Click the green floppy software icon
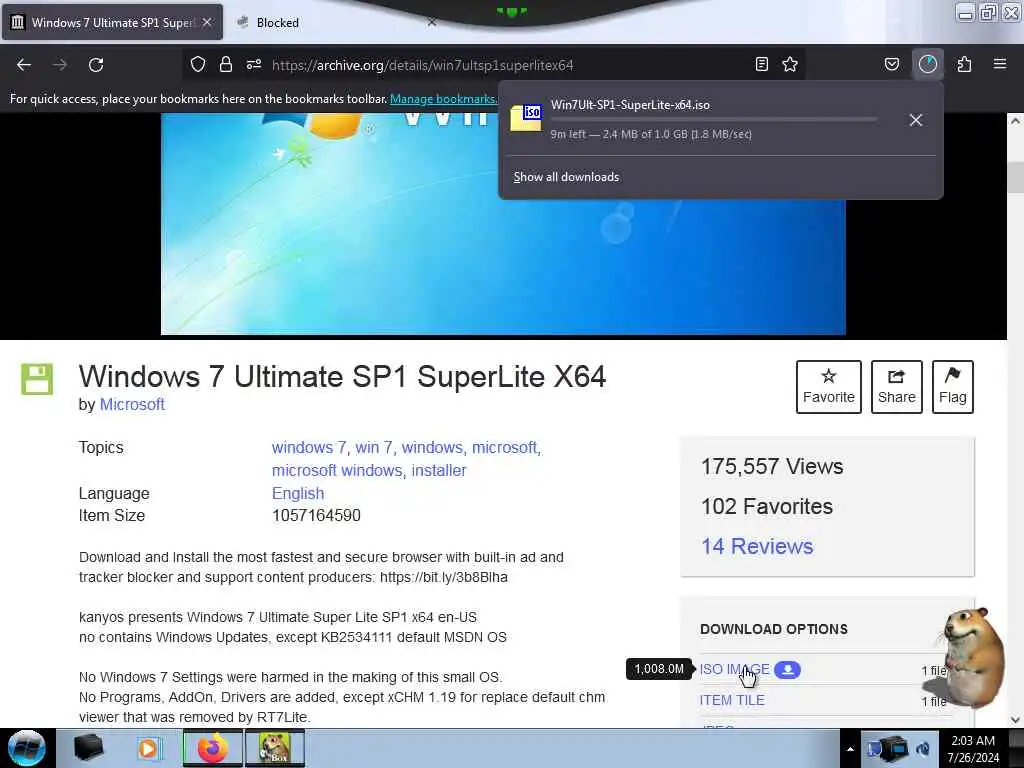The width and height of the screenshot is (1024, 768). [37, 379]
